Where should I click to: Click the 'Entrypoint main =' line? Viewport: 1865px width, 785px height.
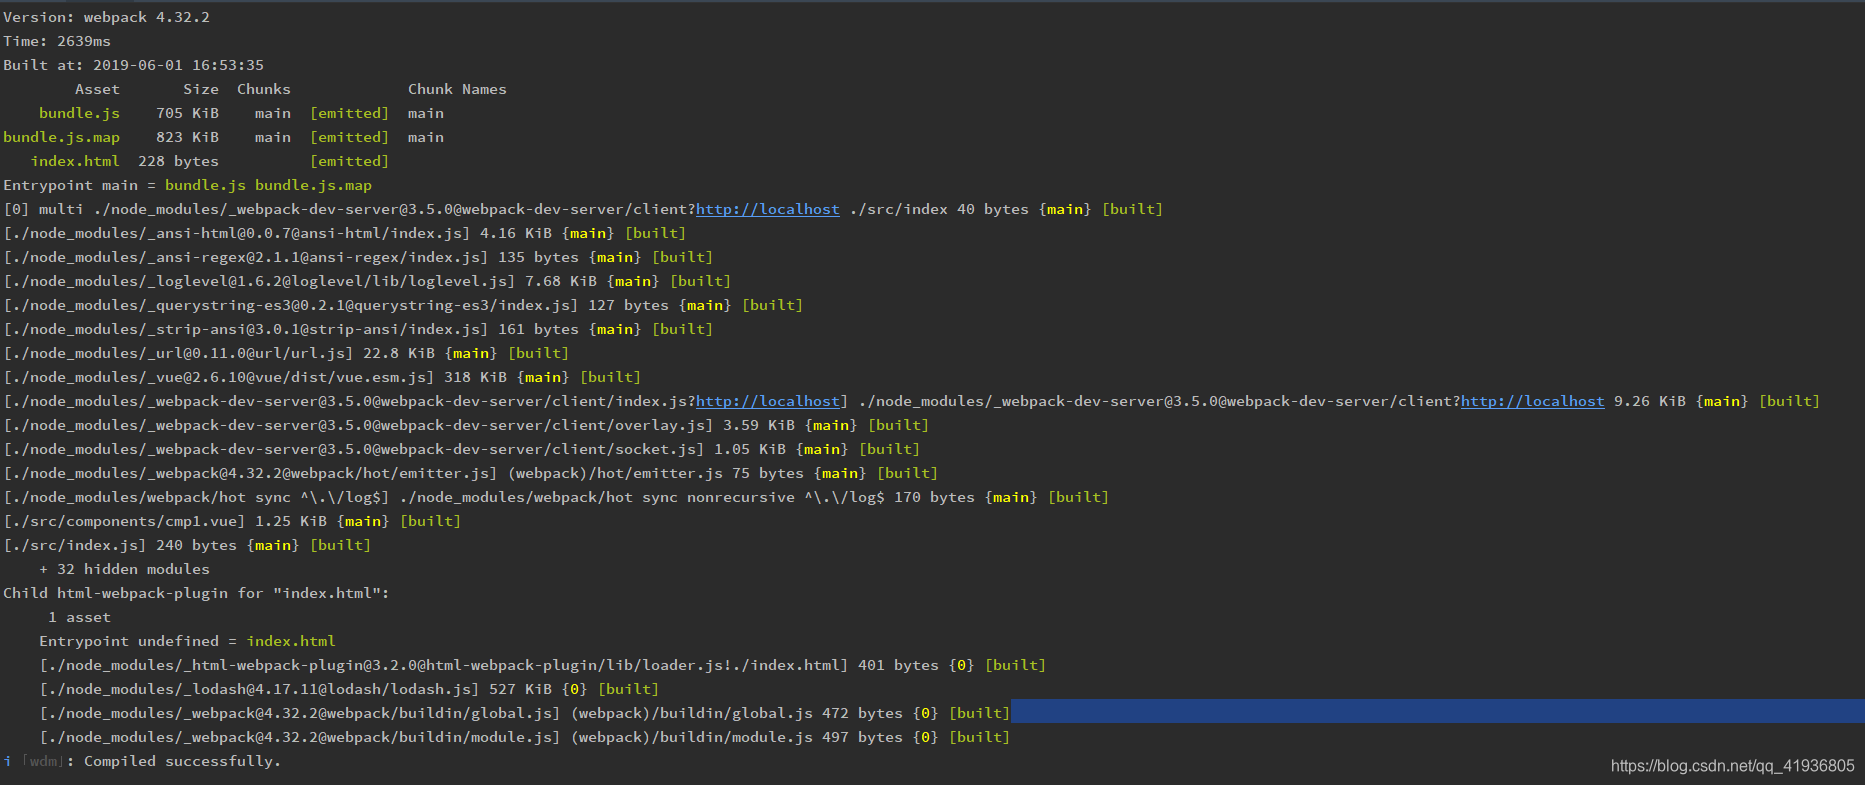188,185
